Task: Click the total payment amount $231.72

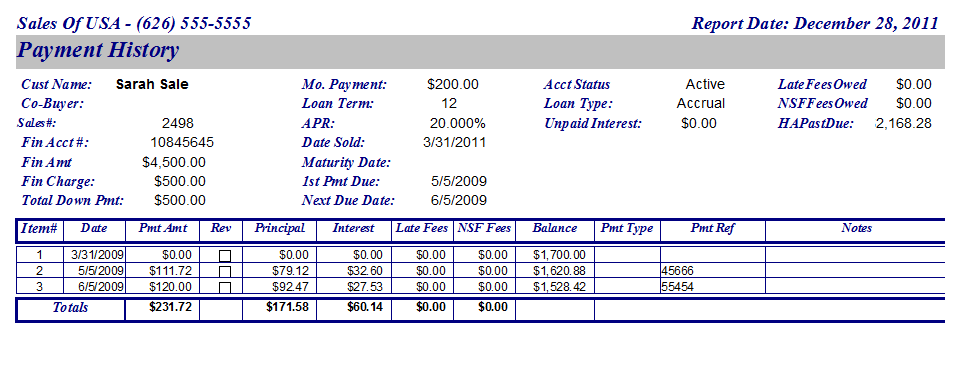Action: pyautogui.click(x=171, y=307)
